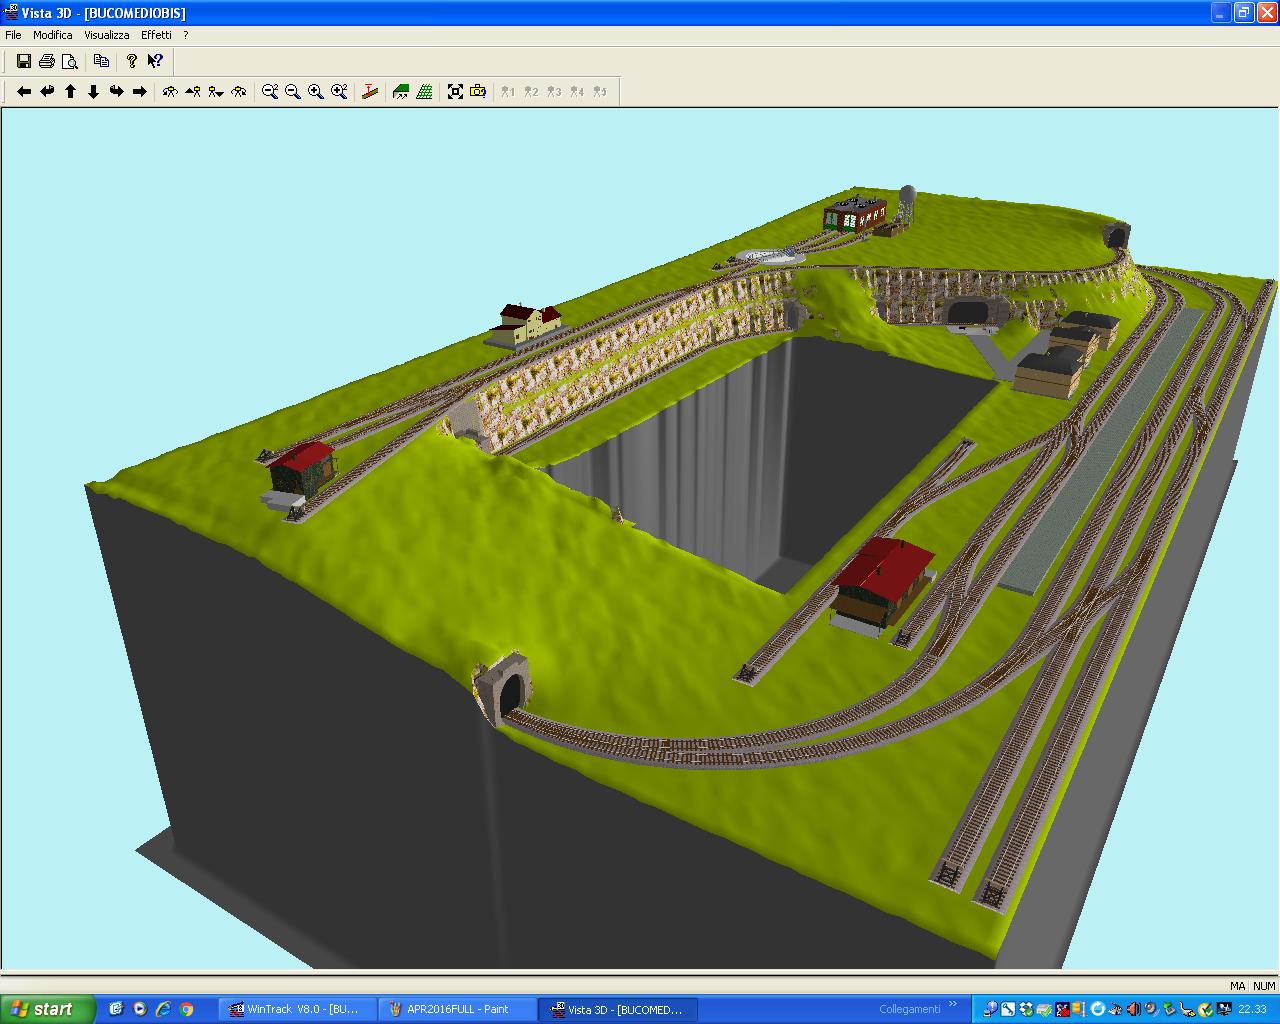Click the first viewpoint-rotate camera icon

click(170, 92)
